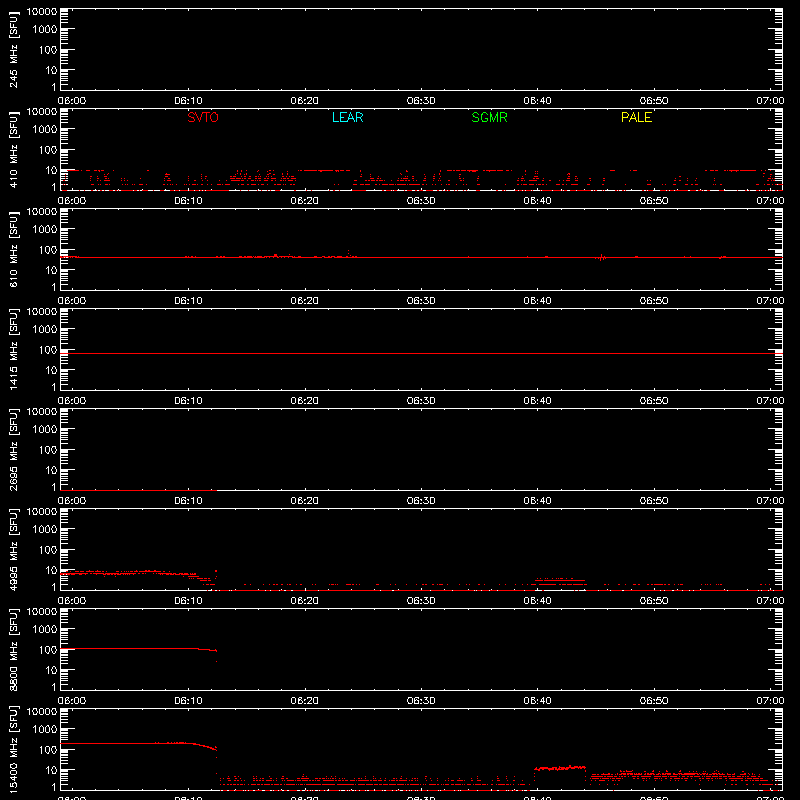Select the 410 MHz [SFU] axis title
800x800 pixels.
tap(13, 149)
